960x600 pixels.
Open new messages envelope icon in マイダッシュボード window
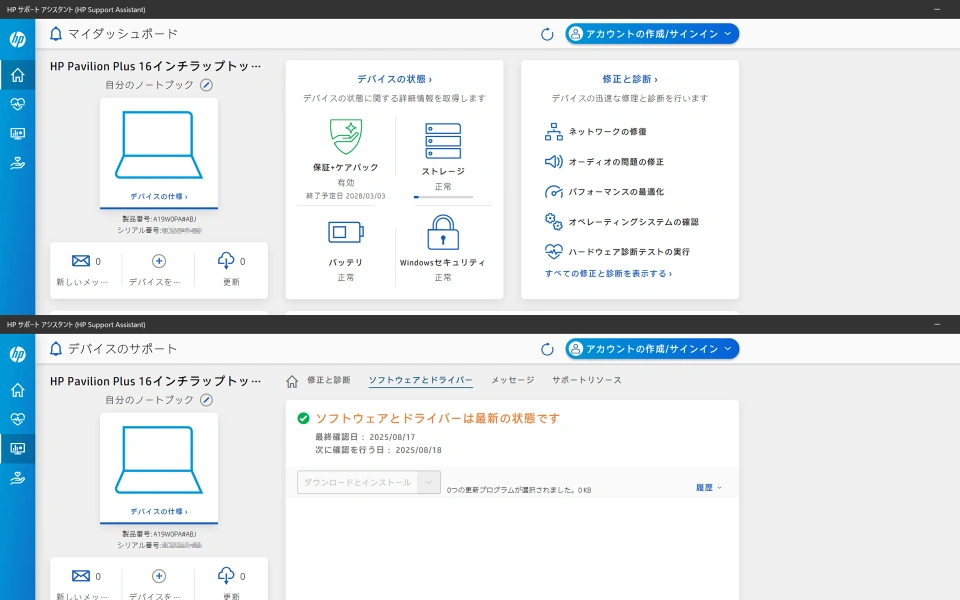click(81, 261)
